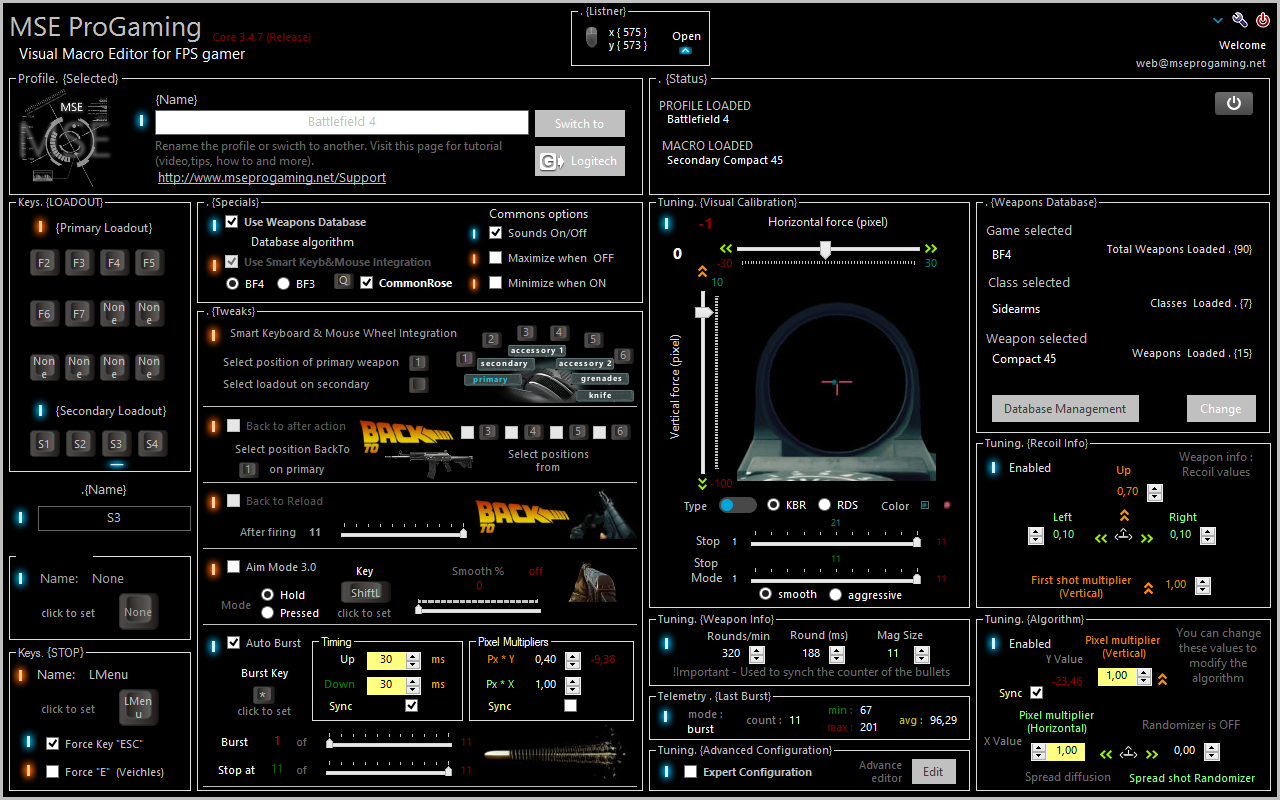
Task: Select the S2 secondary loadout key
Action: click(x=81, y=443)
